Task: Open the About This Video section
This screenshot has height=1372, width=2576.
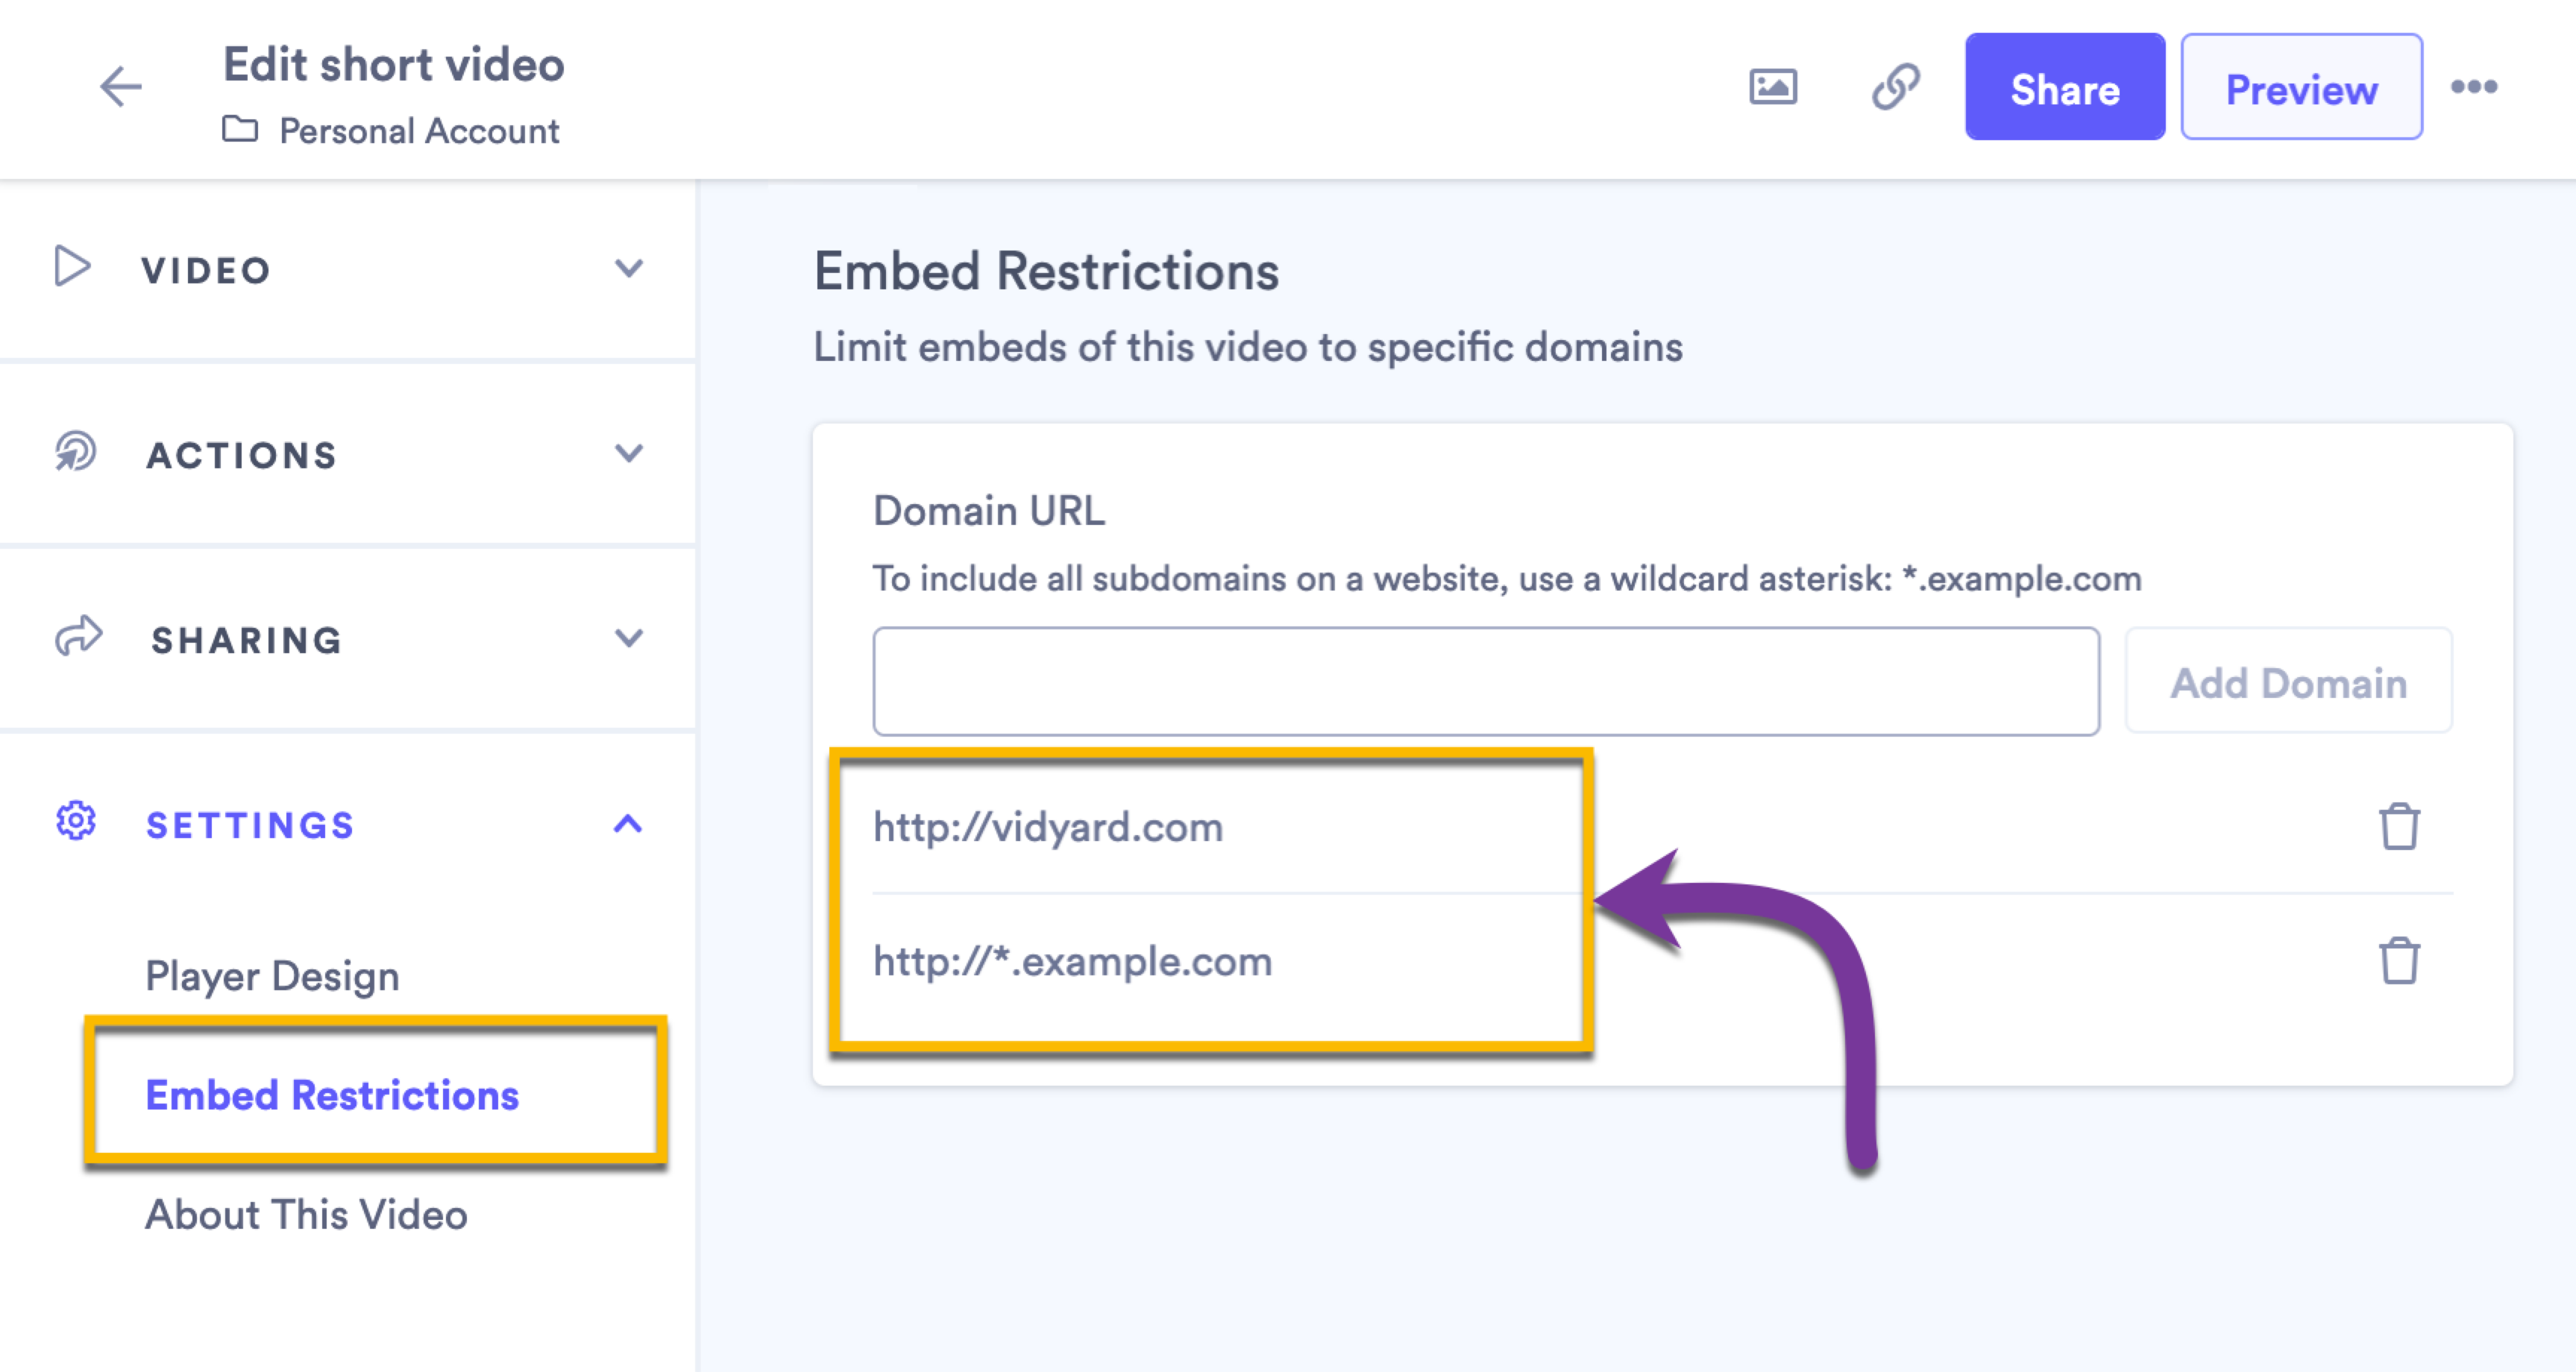Action: point(306,1215)
